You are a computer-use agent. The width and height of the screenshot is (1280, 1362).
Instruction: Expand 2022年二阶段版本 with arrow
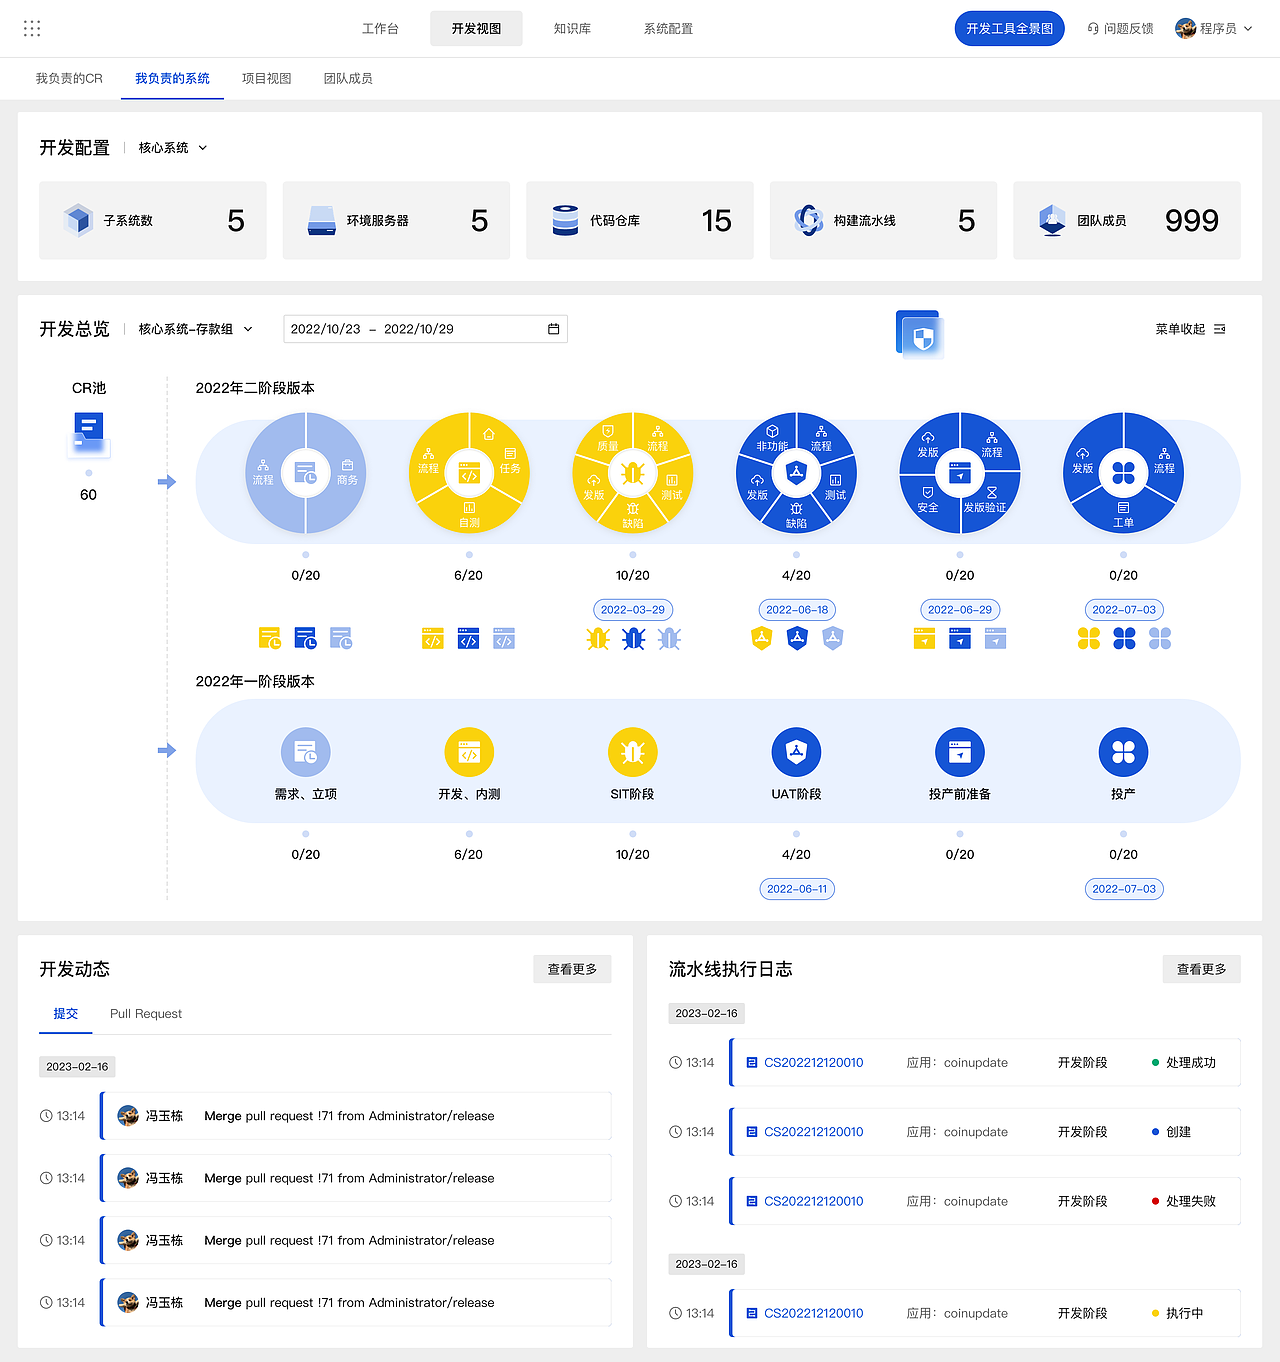tap(167, 482)
